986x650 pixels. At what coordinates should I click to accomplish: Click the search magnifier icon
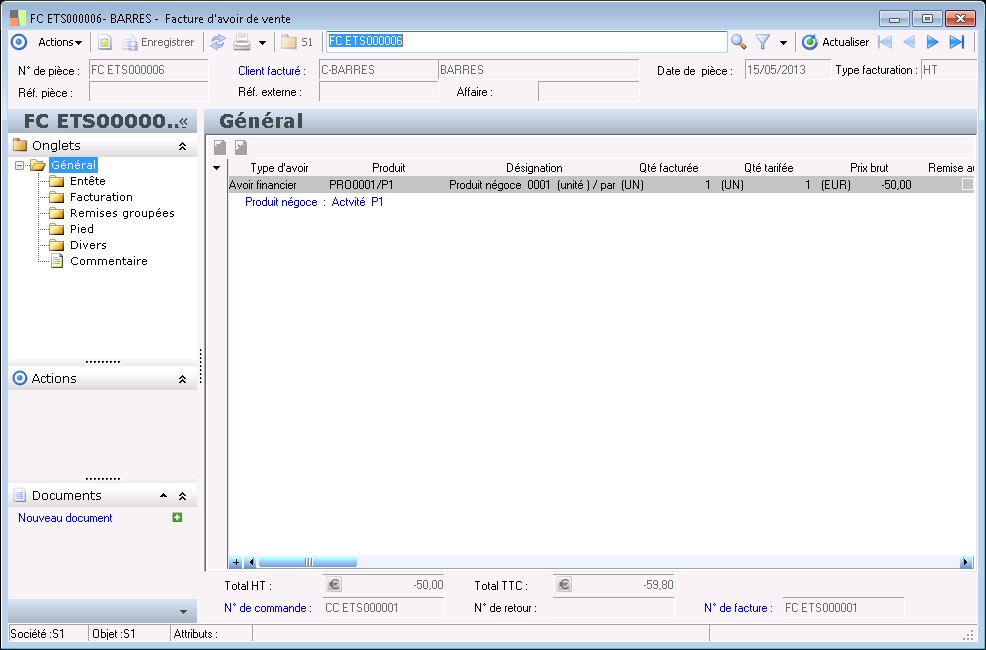739,42
